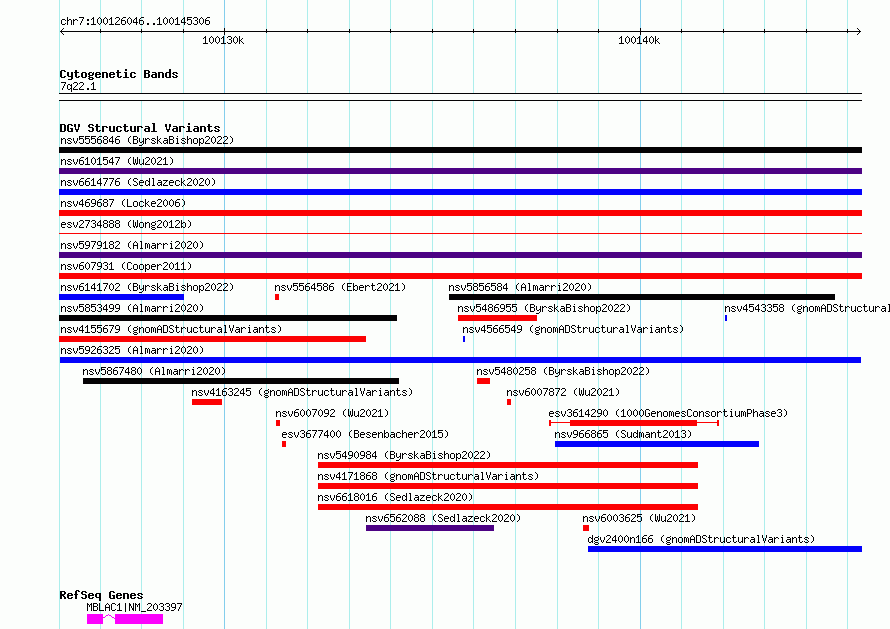Click esv3677400 (Besenbacher2015) label
890x629 pixels.
coord(365,434)
